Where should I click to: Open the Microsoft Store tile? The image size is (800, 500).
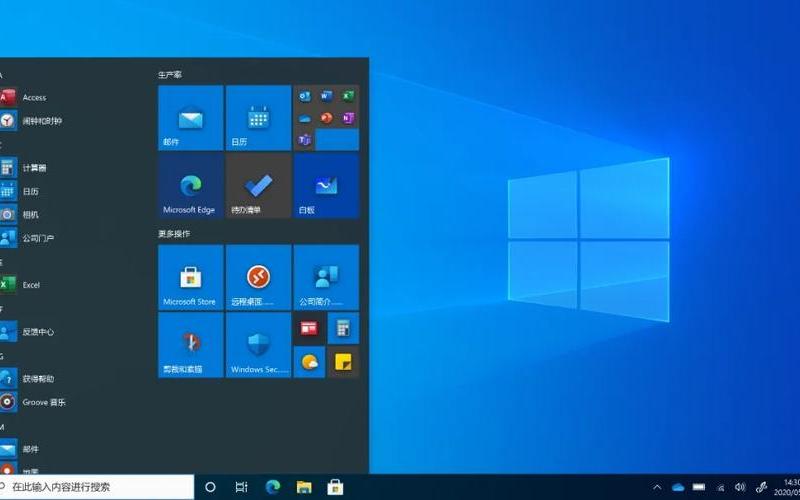[191, 278]
